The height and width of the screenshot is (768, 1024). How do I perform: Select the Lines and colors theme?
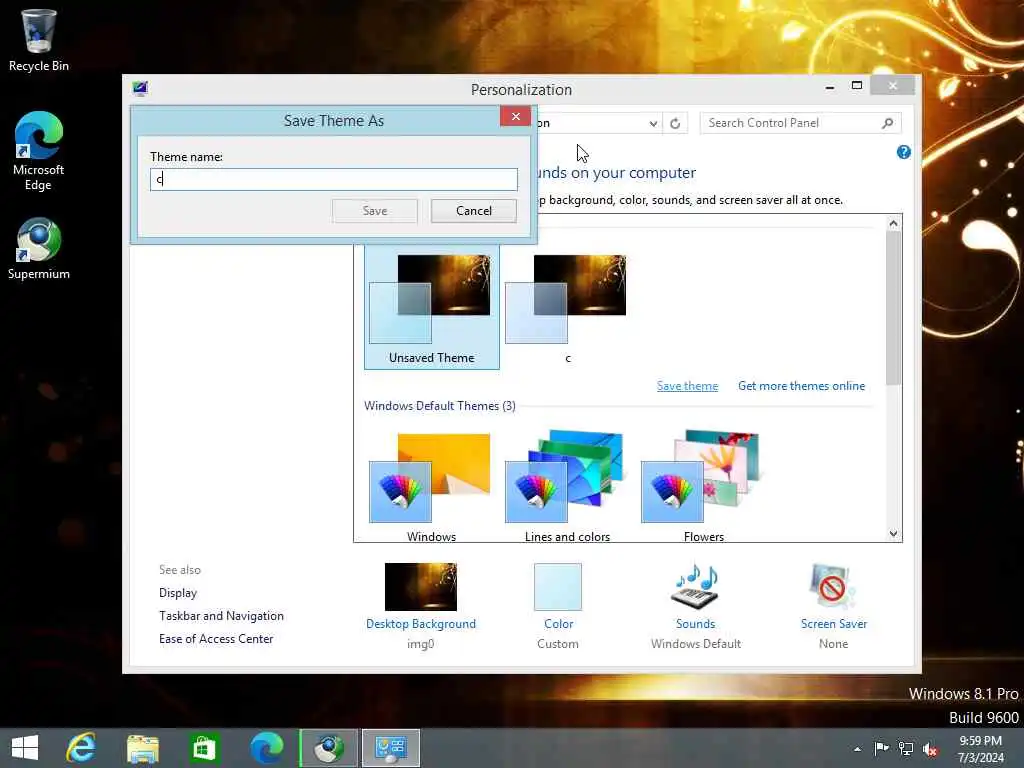coord(567,487)
